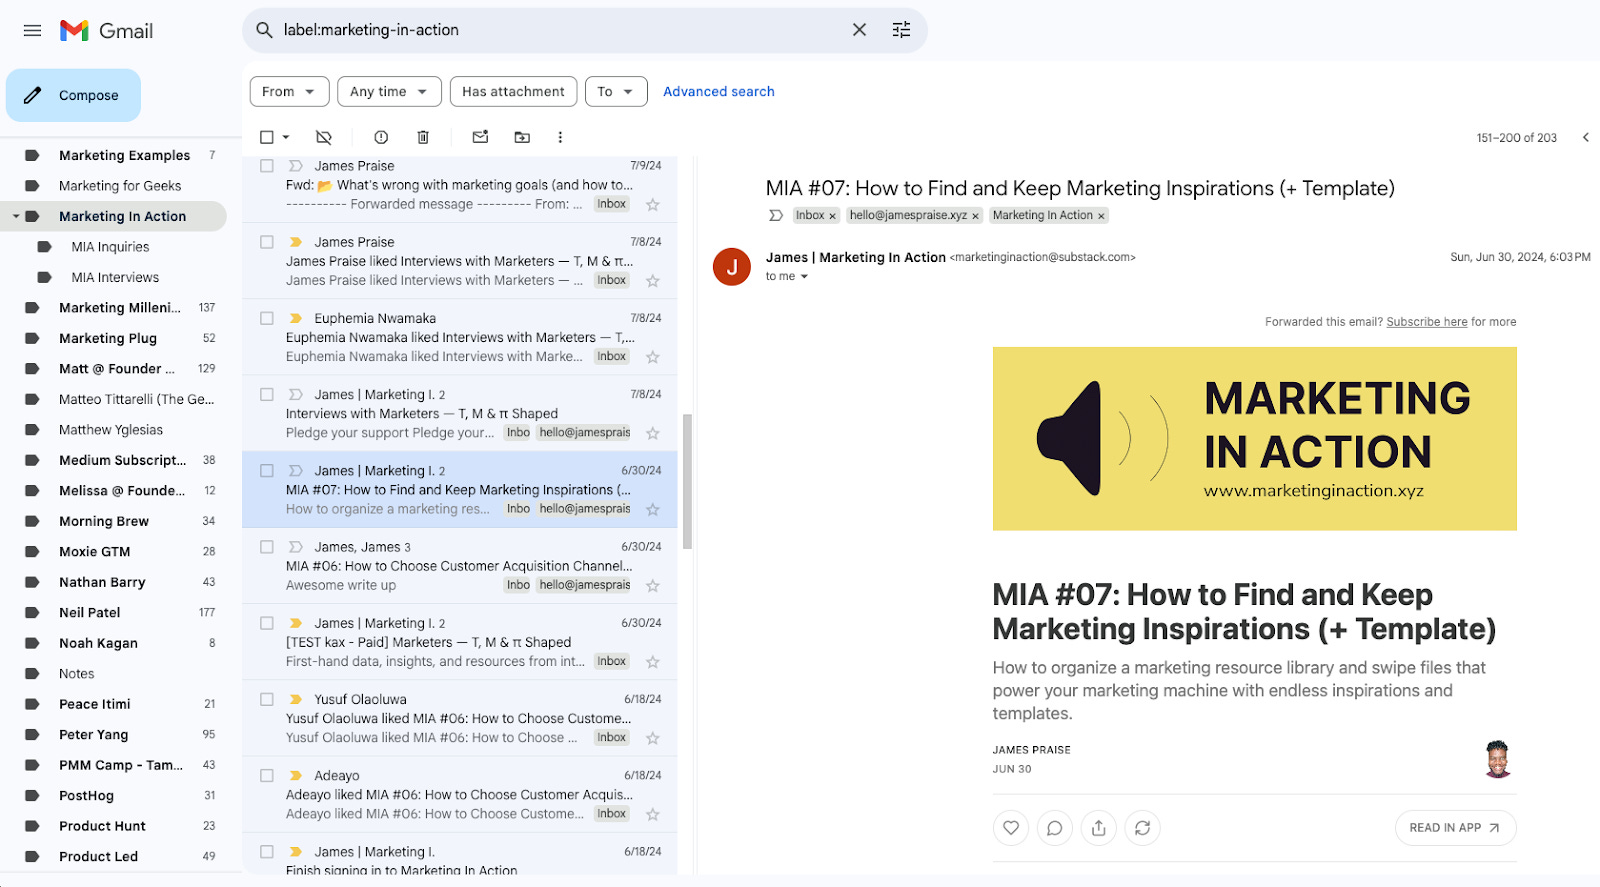
Task: Like the post with heart icon
Action: click(1011, 828)
